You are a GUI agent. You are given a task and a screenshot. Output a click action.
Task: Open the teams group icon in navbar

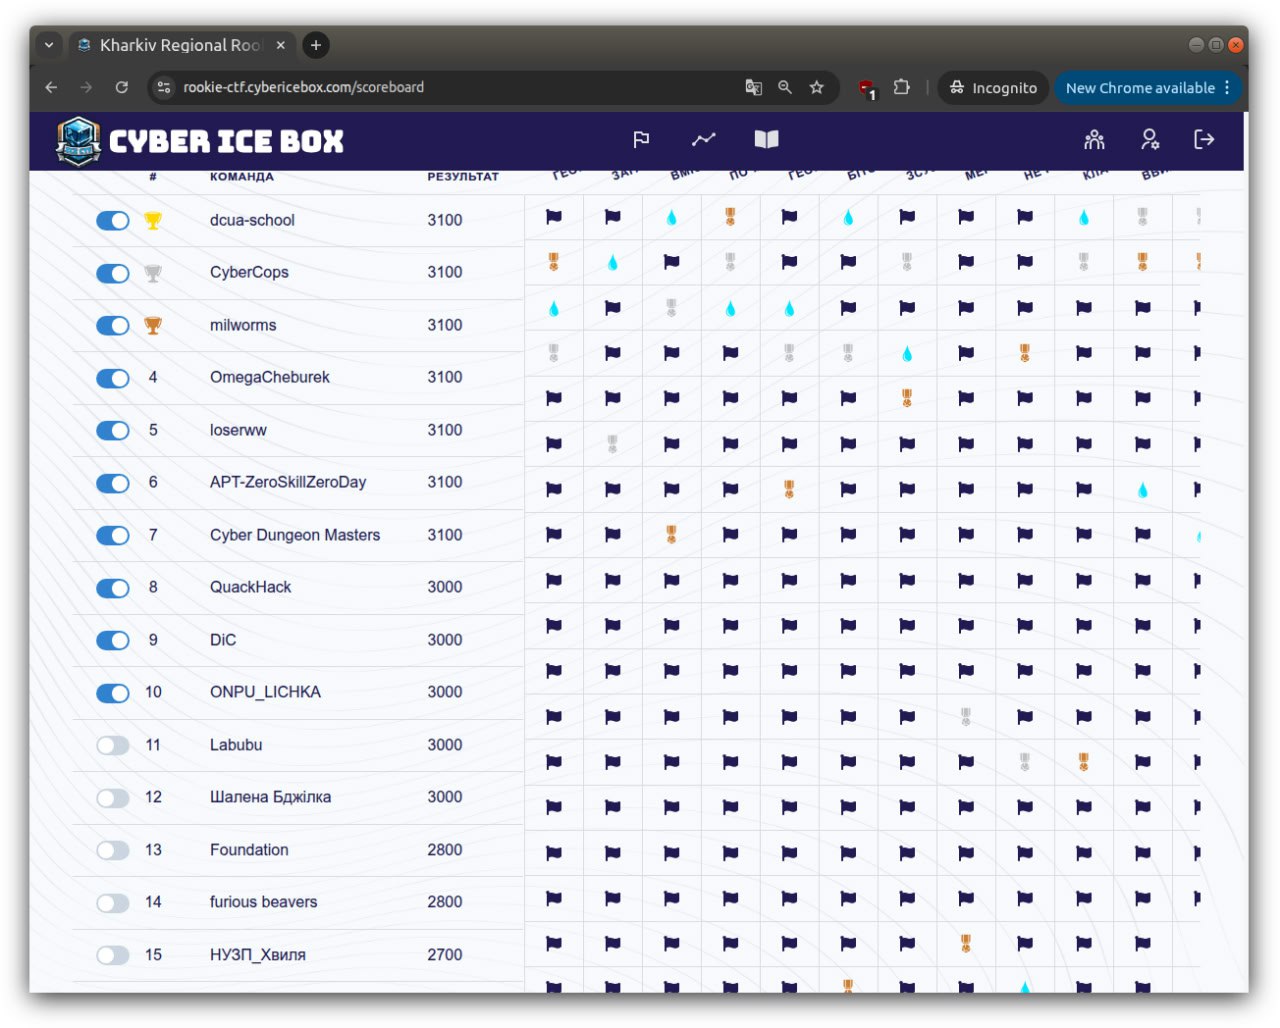(1094, 140)
